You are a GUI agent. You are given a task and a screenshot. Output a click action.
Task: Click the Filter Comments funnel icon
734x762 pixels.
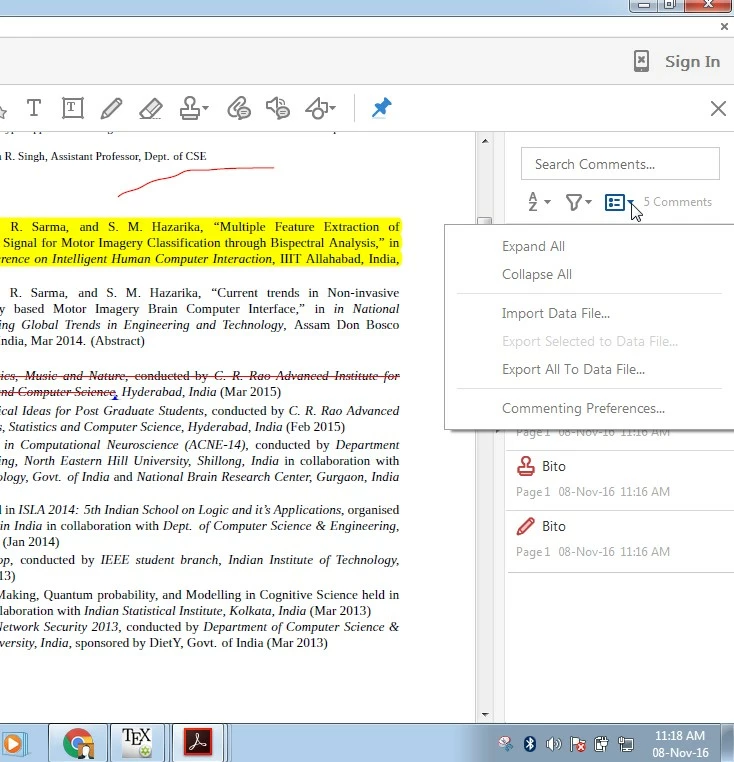(574, 202)
